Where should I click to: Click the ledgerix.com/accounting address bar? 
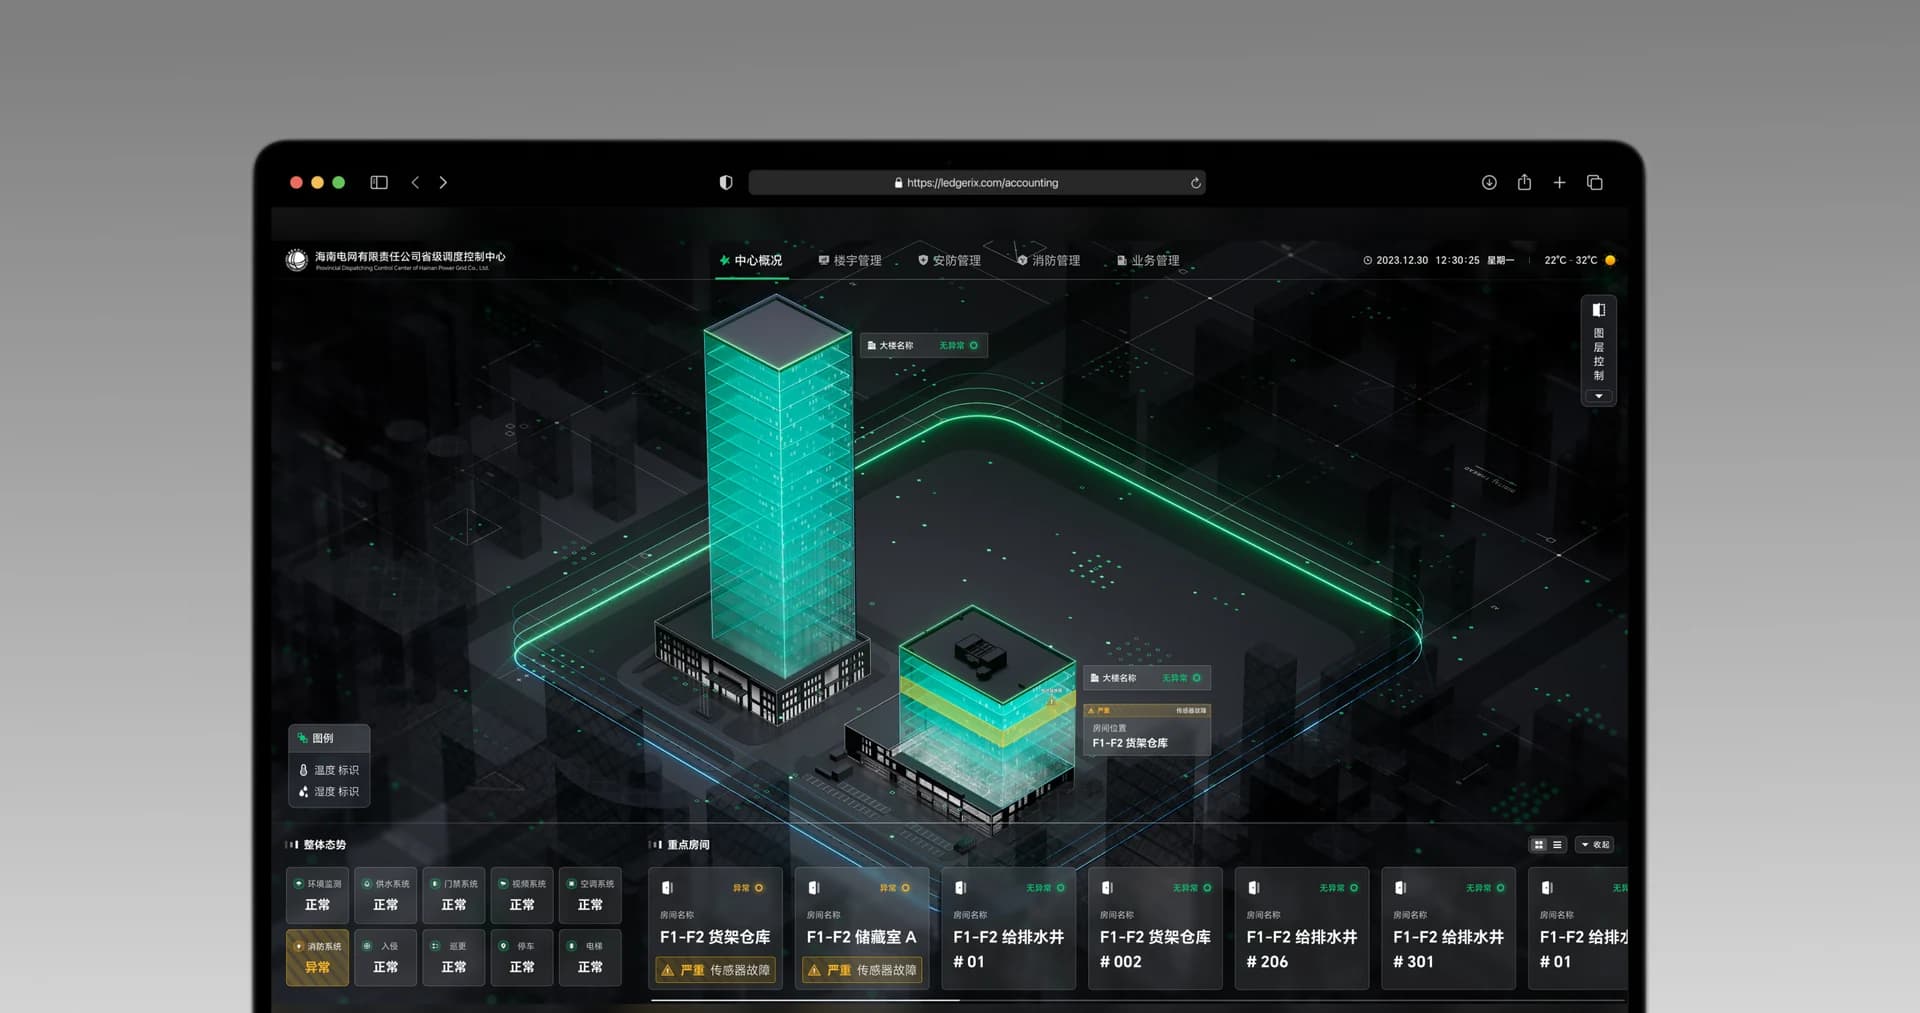977,182
